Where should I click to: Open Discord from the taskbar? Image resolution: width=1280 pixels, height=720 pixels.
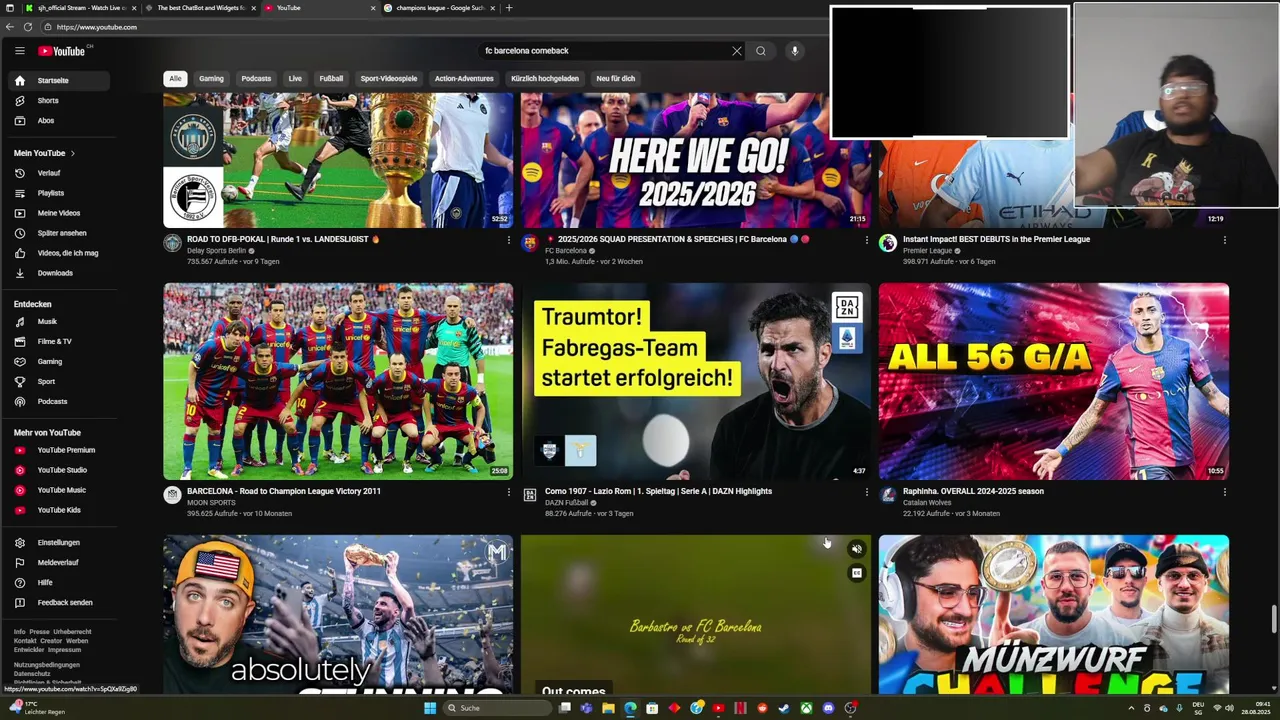pyautogui.click(x=828, y=708)
